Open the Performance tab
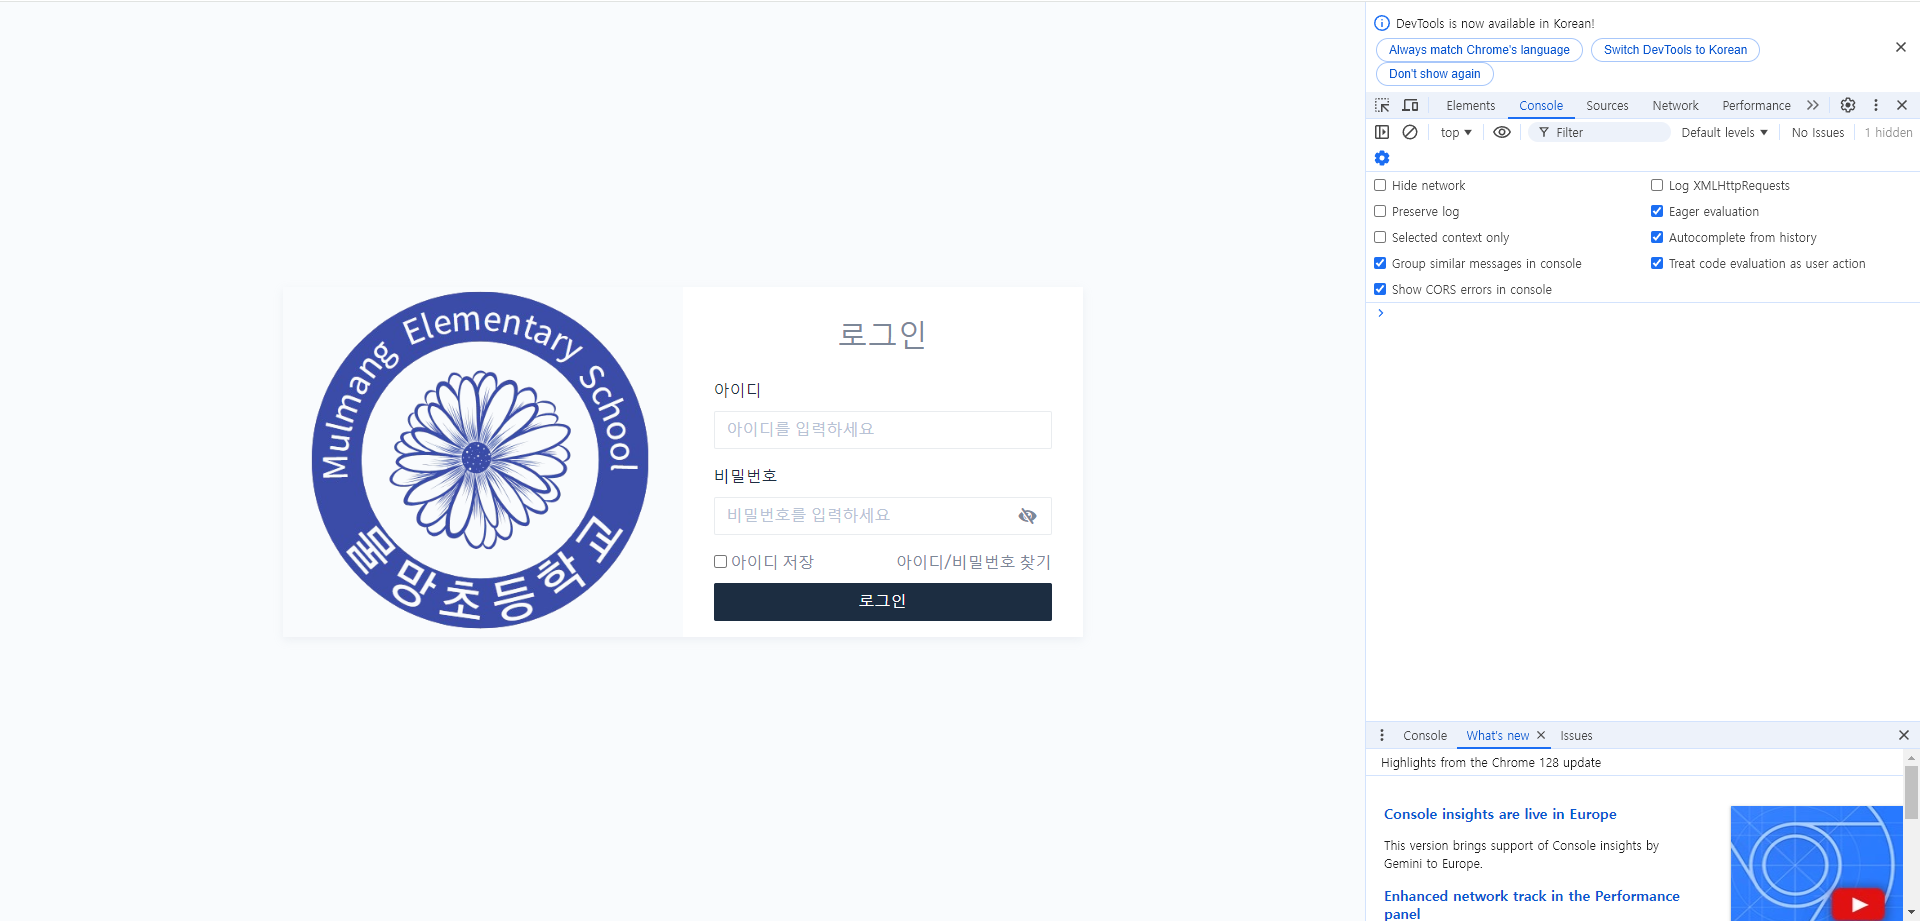The width and height of the screenshot is (1920, 921). 1756,105
